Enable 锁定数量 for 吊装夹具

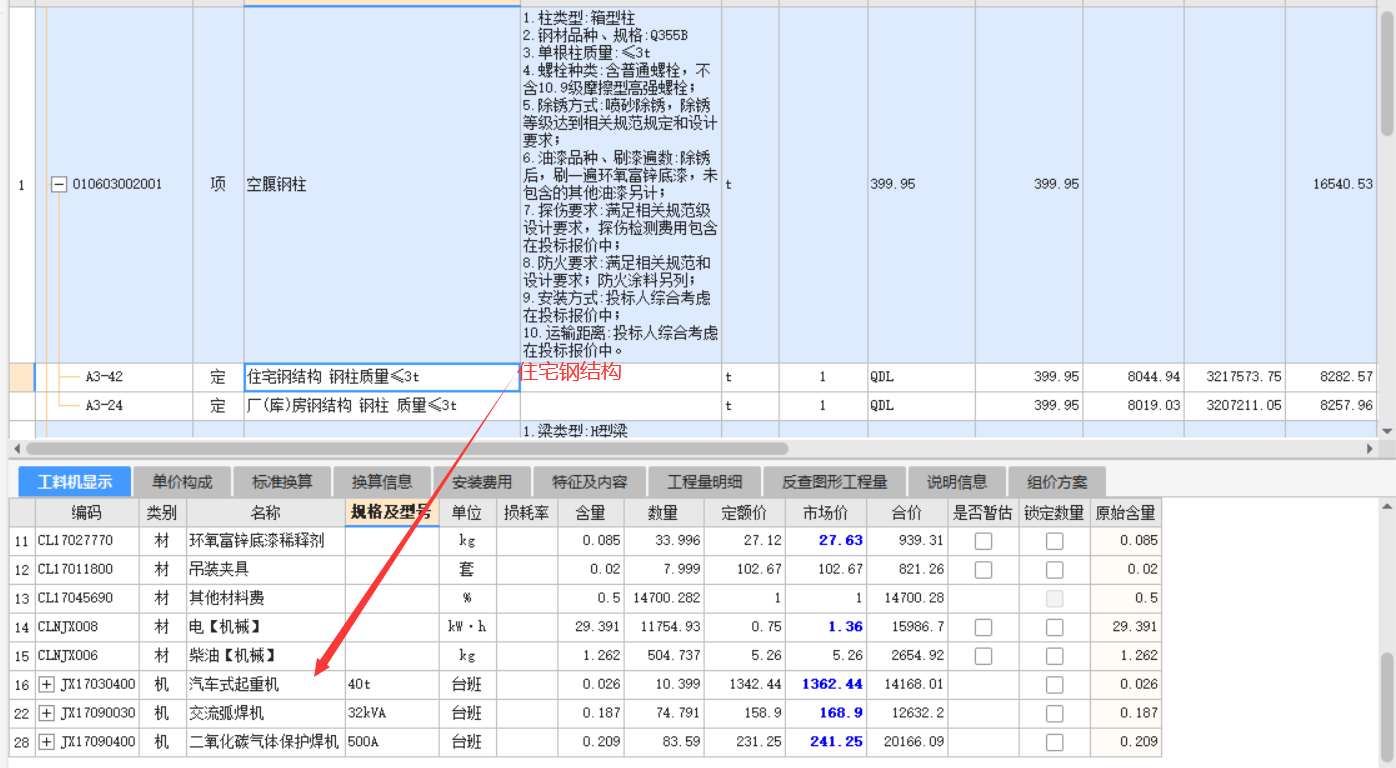point(1054,570)
